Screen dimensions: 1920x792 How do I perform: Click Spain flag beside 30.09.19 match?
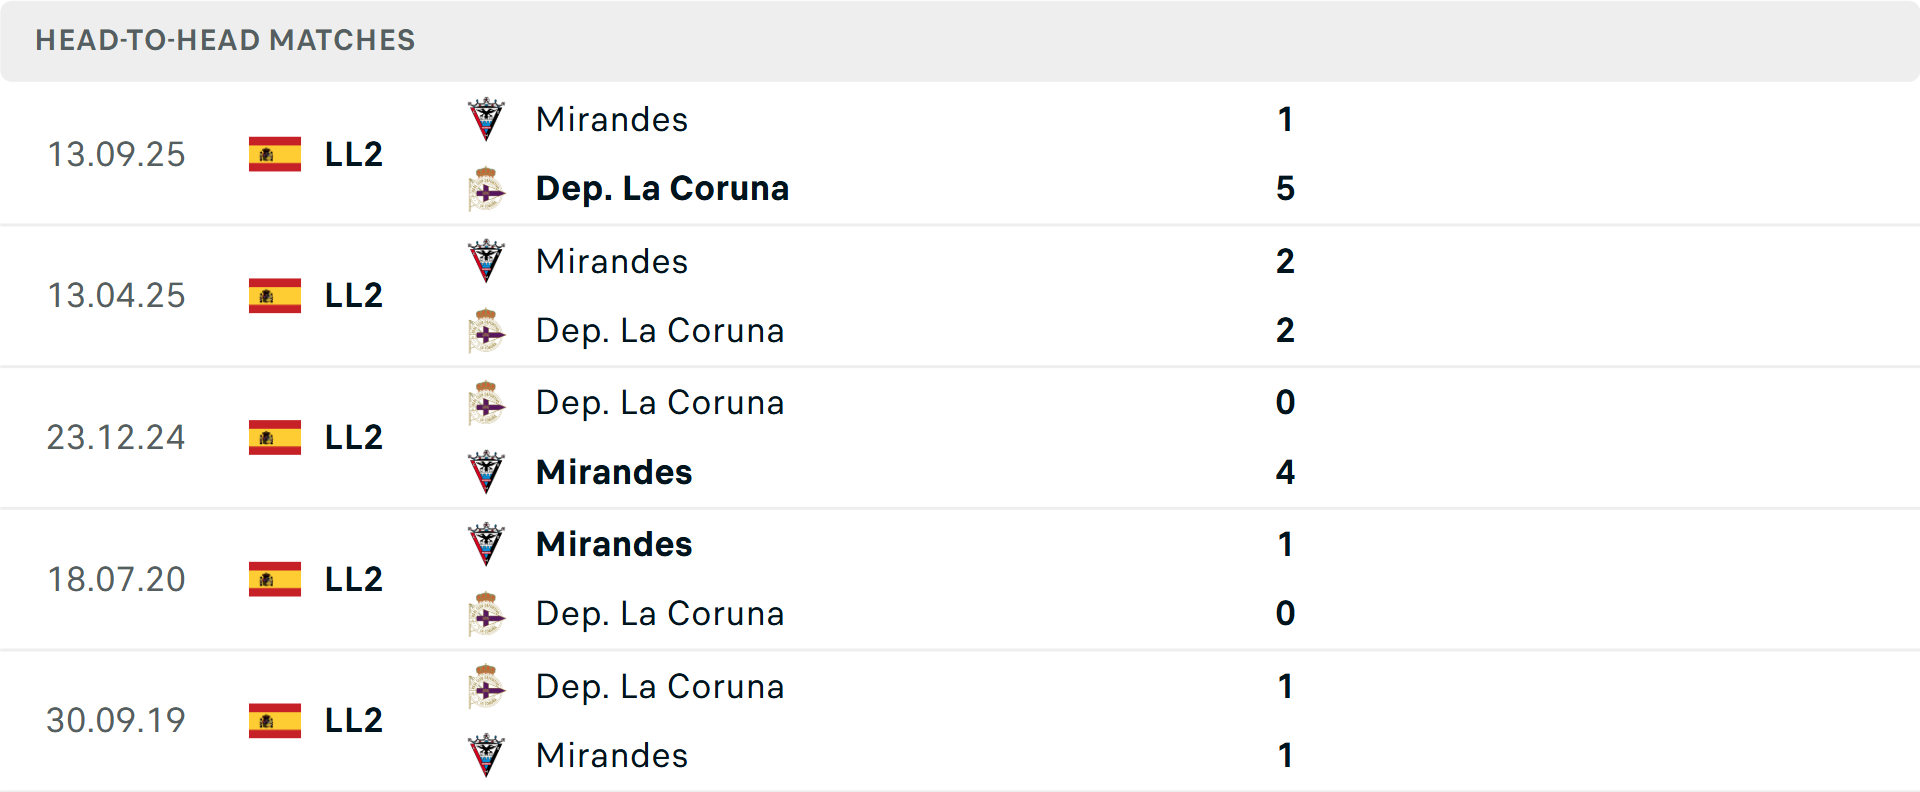[x=275, y=720]
